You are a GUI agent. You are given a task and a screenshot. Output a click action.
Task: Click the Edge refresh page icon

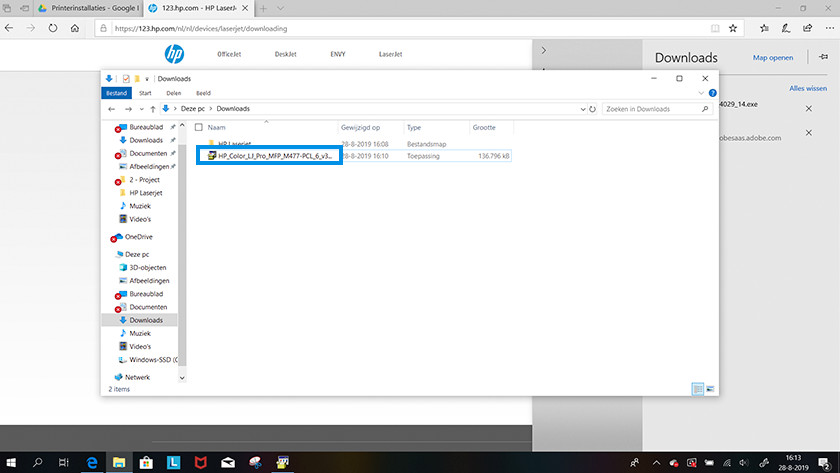pos(52,28)
